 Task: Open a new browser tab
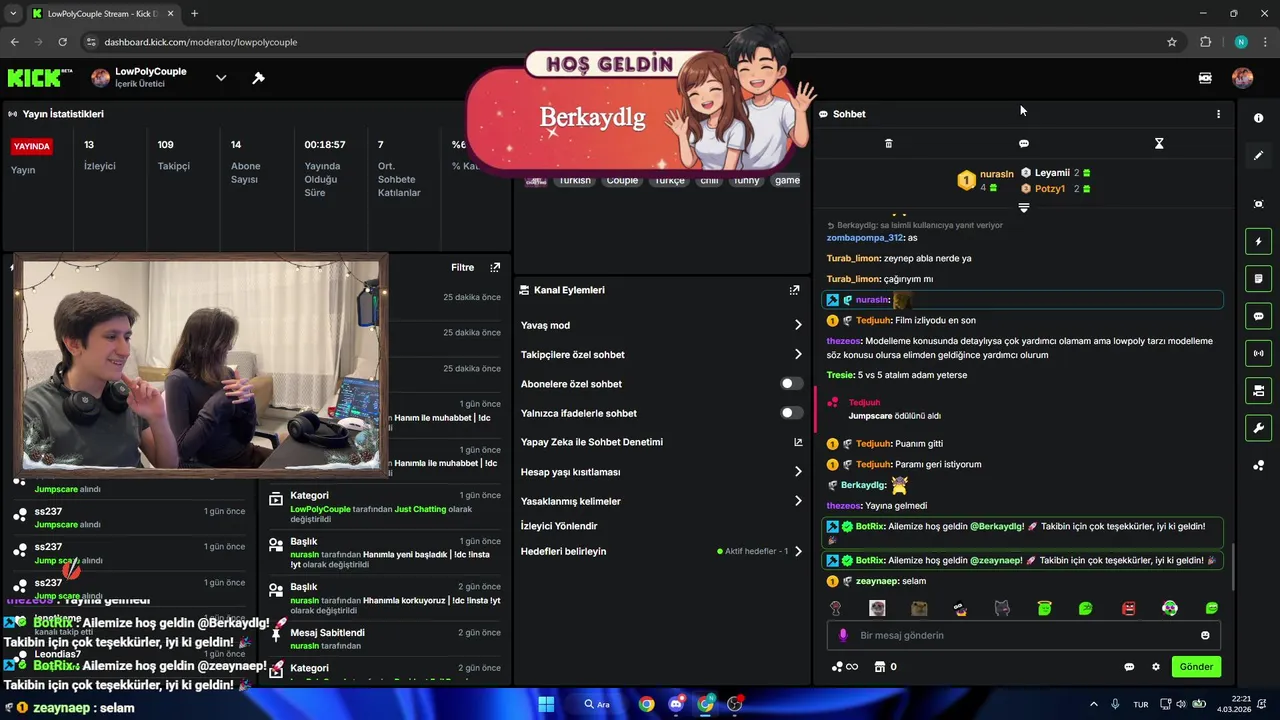(194, 13)
